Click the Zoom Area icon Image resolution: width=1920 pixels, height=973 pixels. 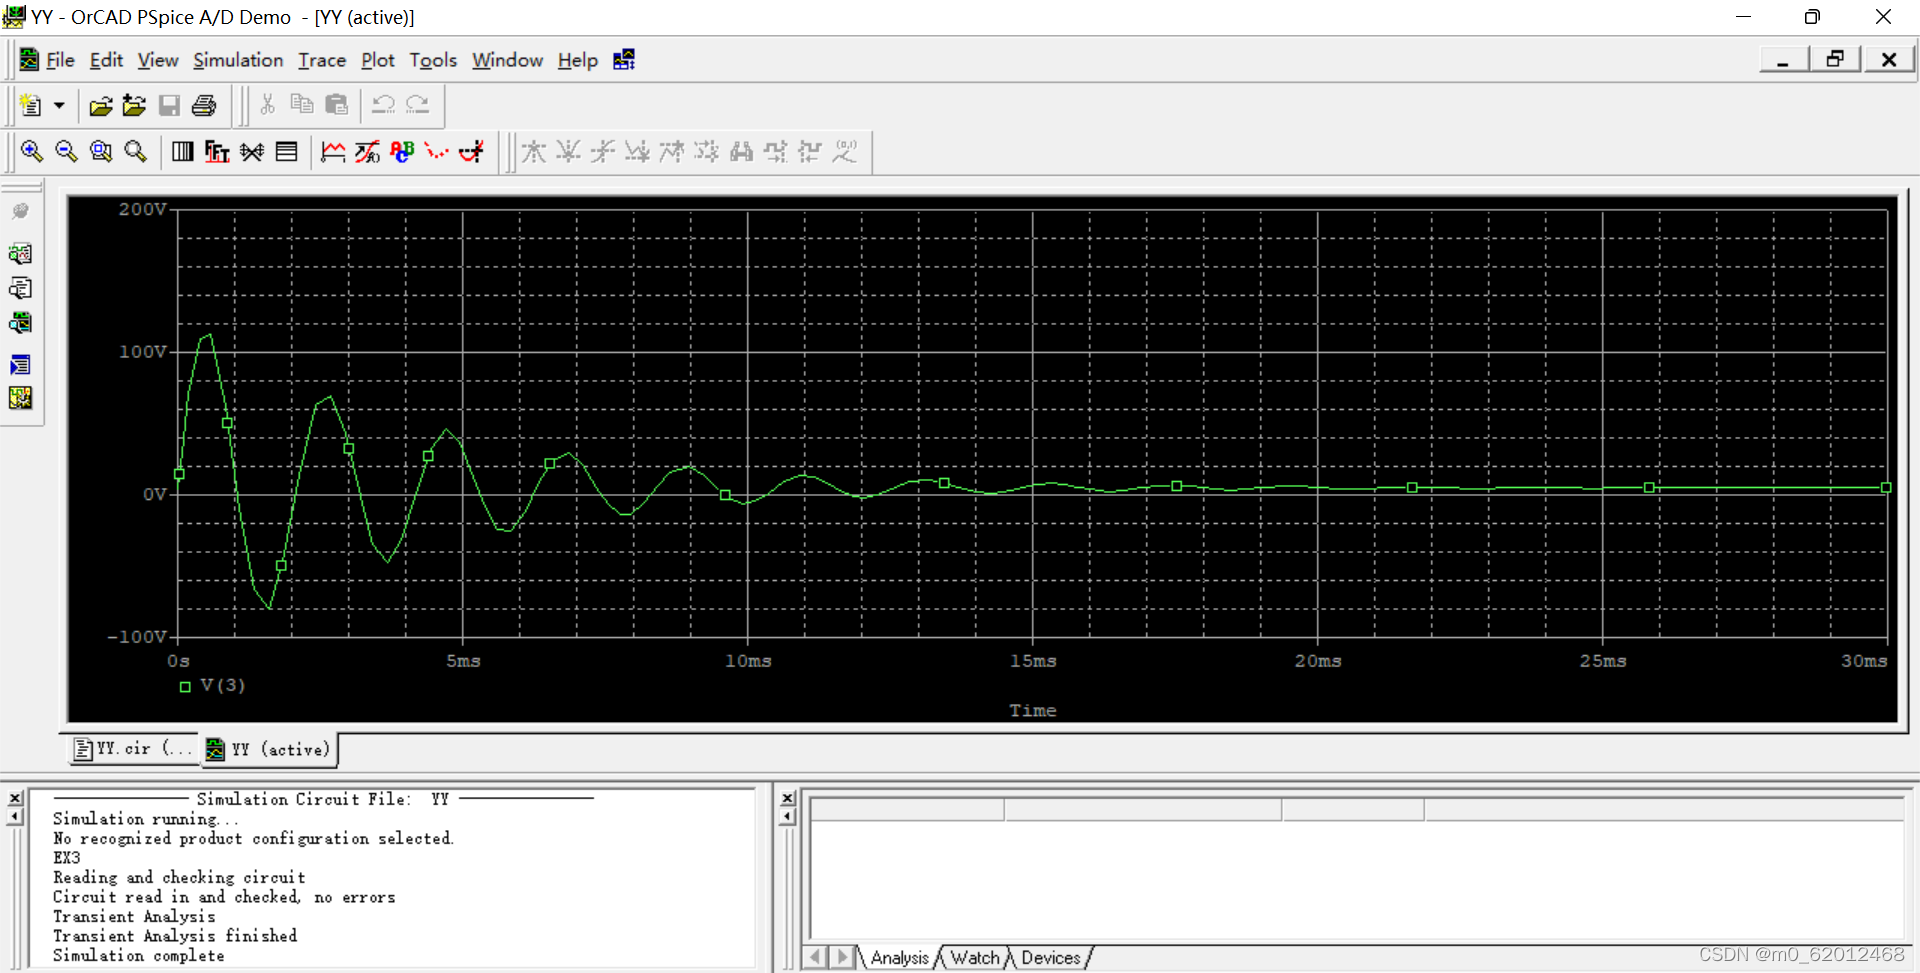tap(101, 151)
